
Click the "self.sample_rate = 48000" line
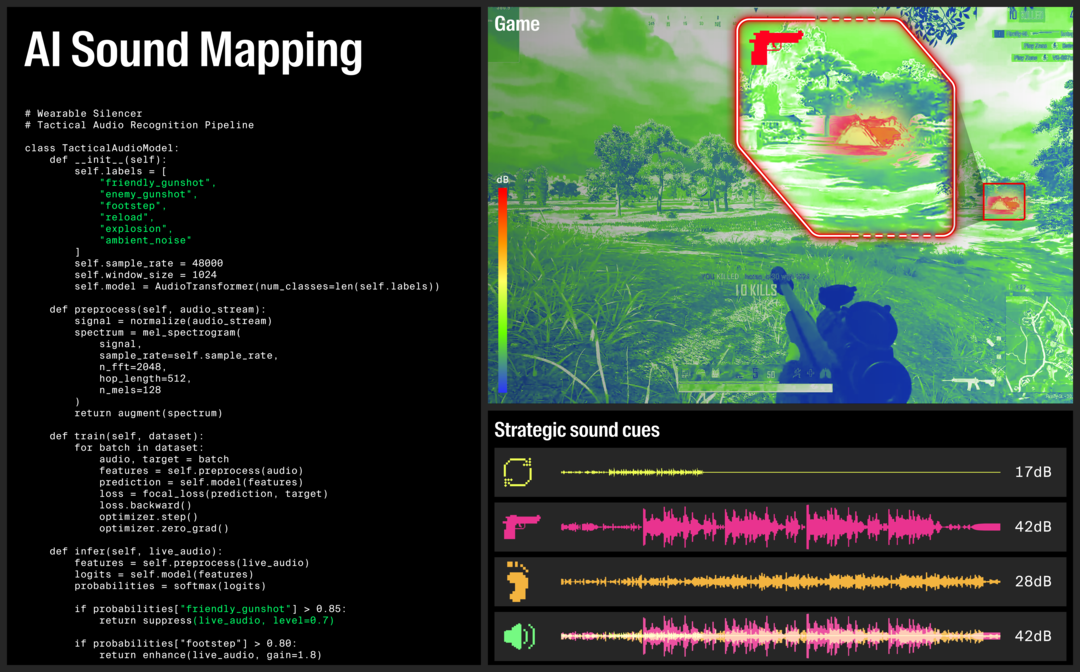(x=149, y=263)
